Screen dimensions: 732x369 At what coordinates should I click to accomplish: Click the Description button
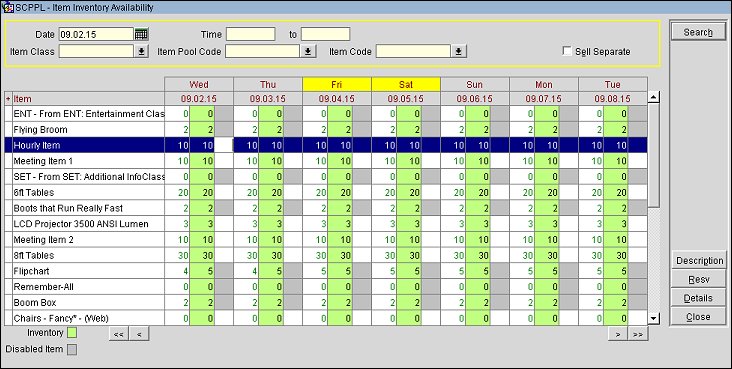(x=698, y=261)
